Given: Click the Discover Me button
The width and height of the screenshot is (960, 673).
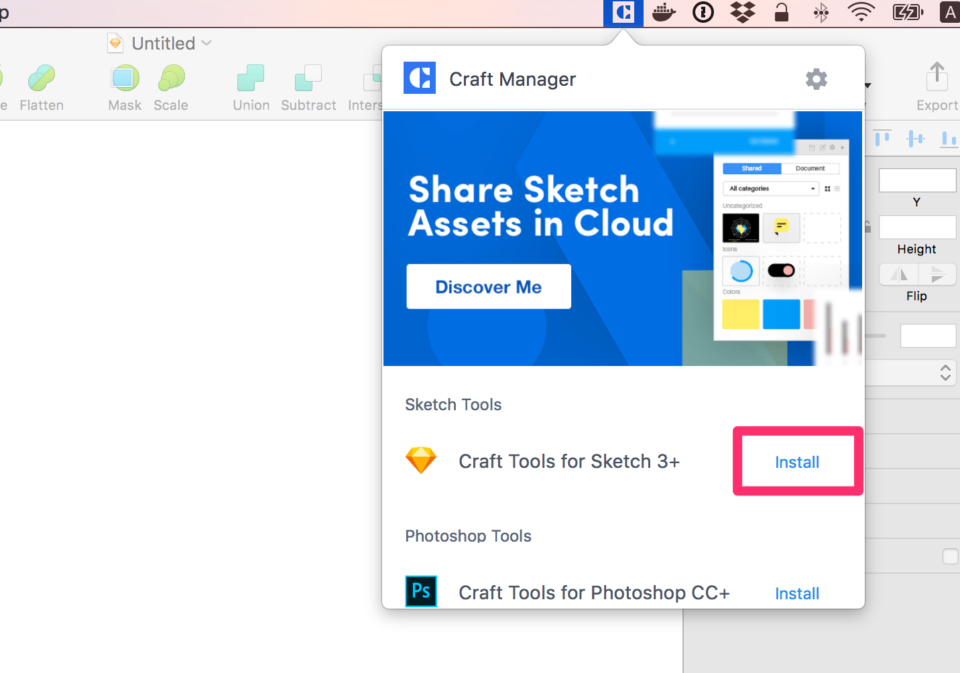Looking at the screenshot, I should tap(488, 286).
